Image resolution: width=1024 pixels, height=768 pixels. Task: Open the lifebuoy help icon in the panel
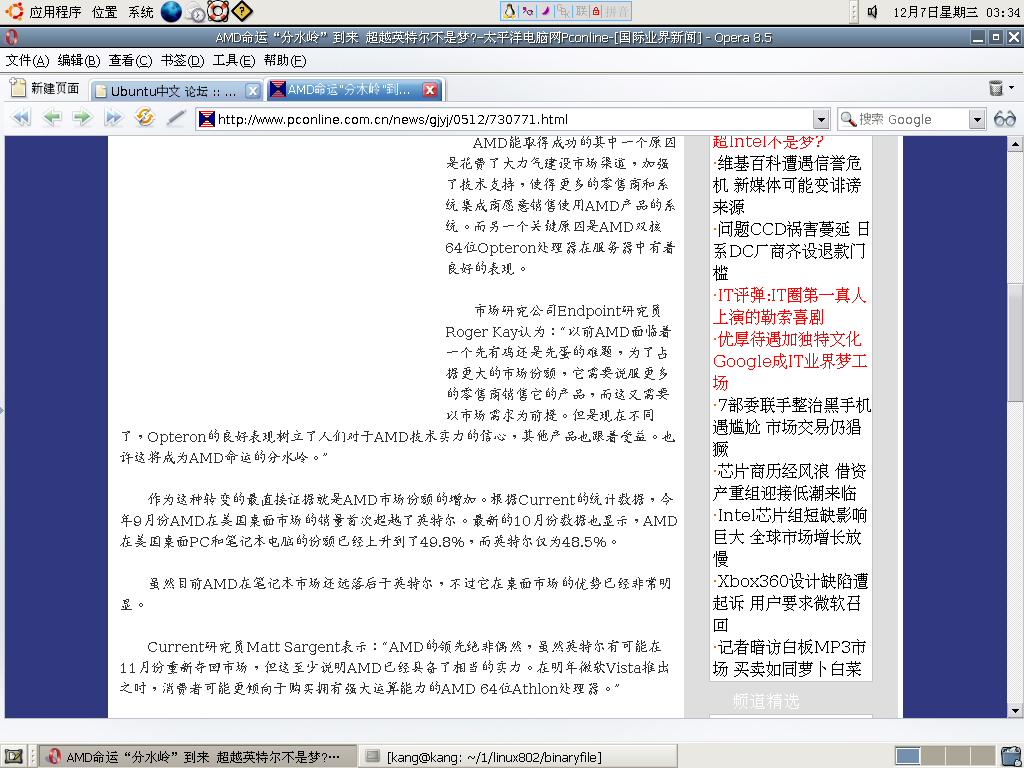218,11
